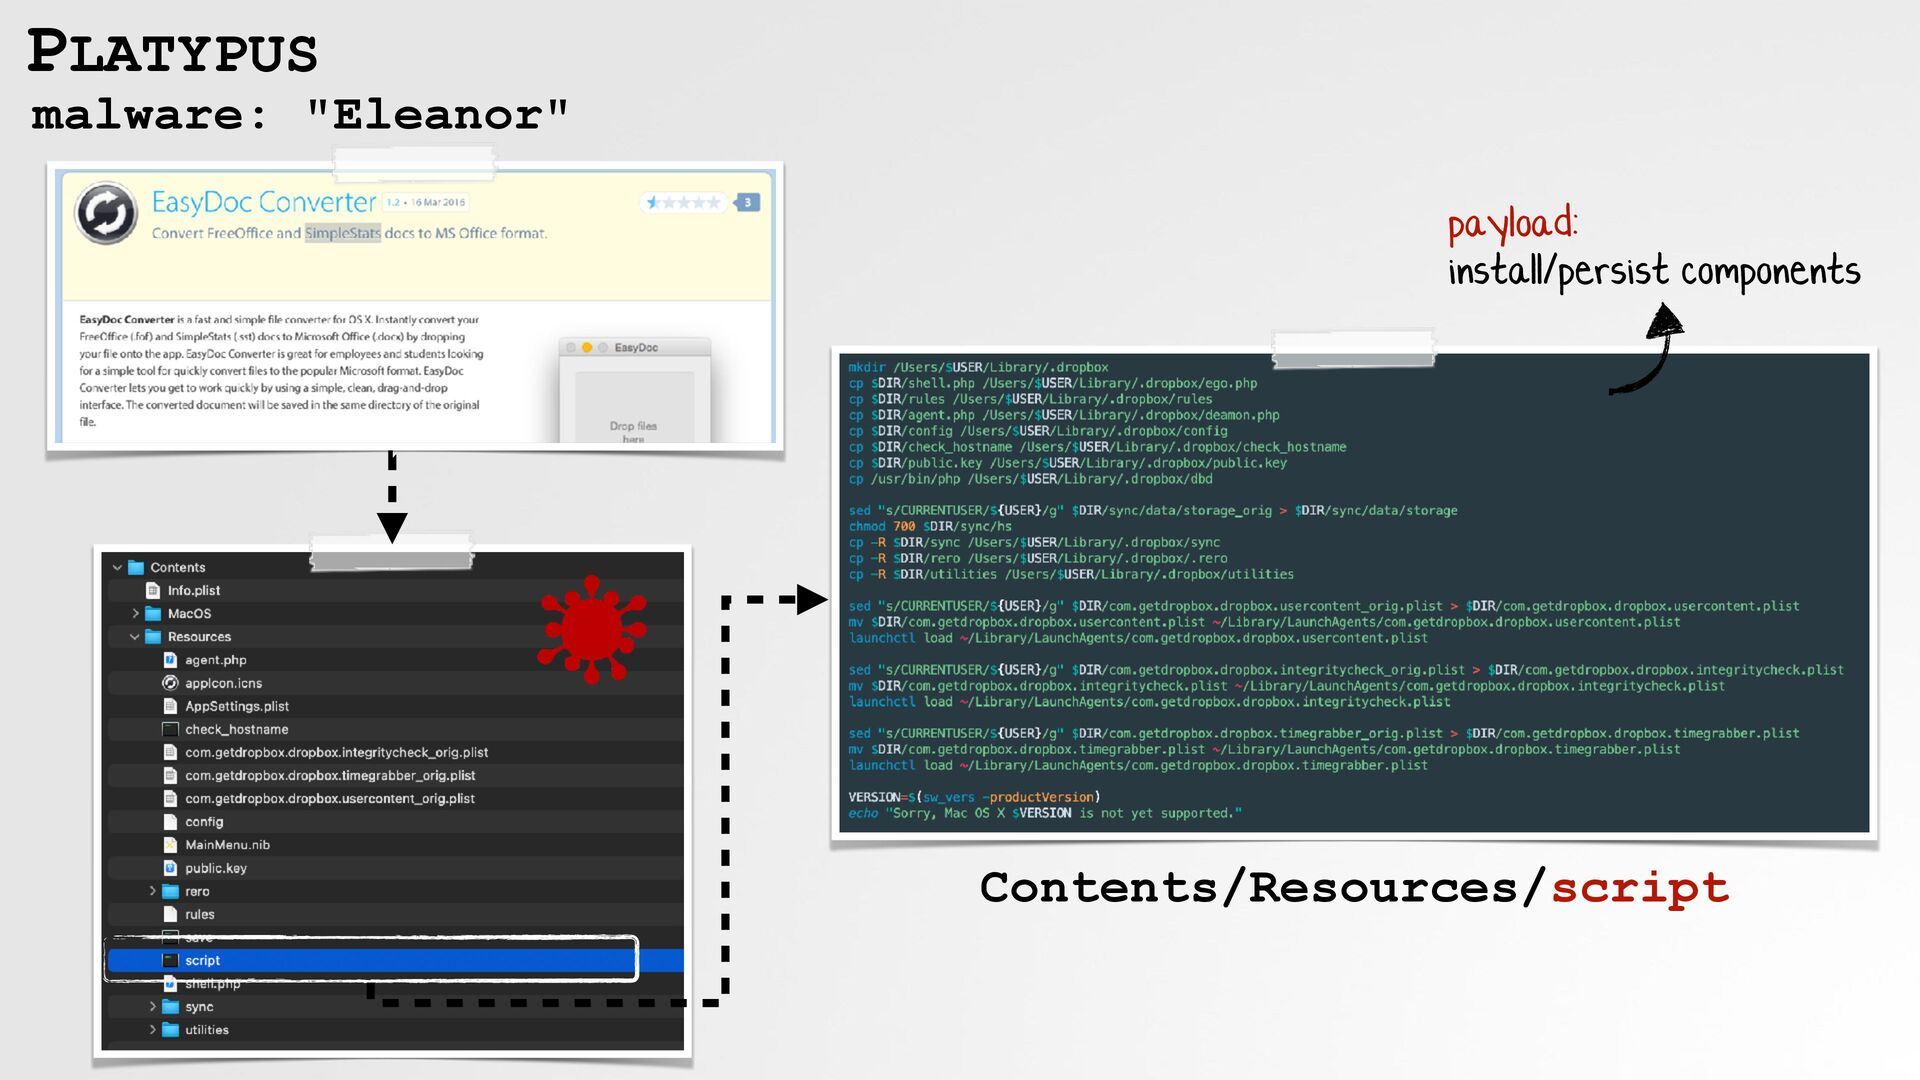Click the script executable icon

(170, 960)
